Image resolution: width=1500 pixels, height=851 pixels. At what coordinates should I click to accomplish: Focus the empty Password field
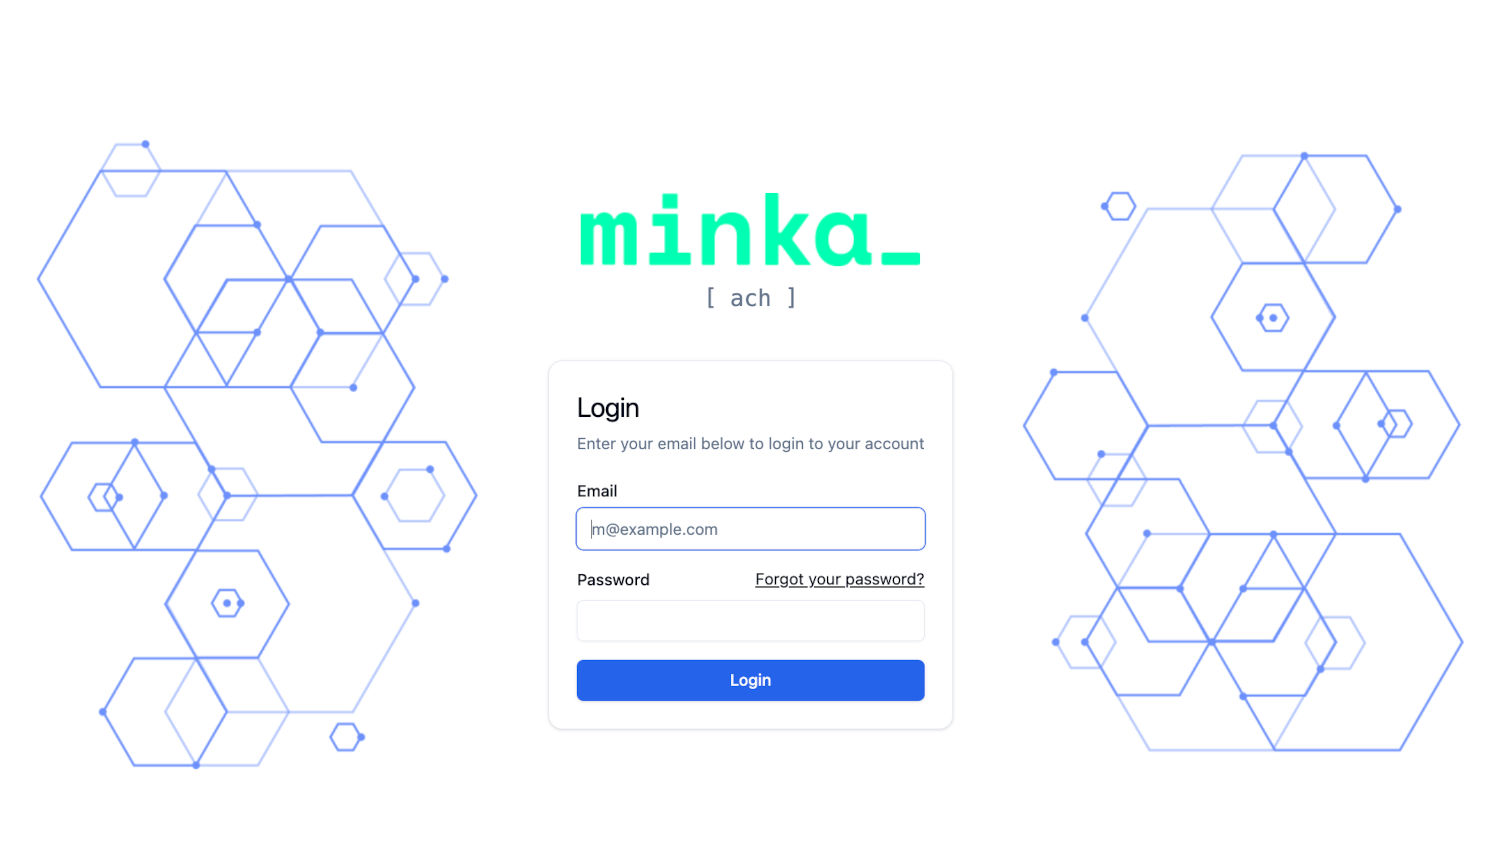(x=751, y=621)
